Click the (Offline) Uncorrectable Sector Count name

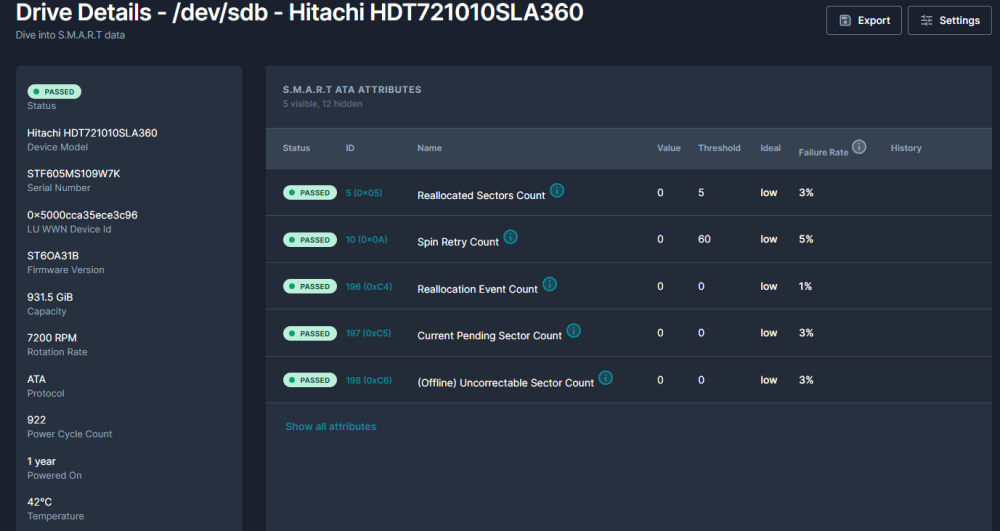pos(505,382)
